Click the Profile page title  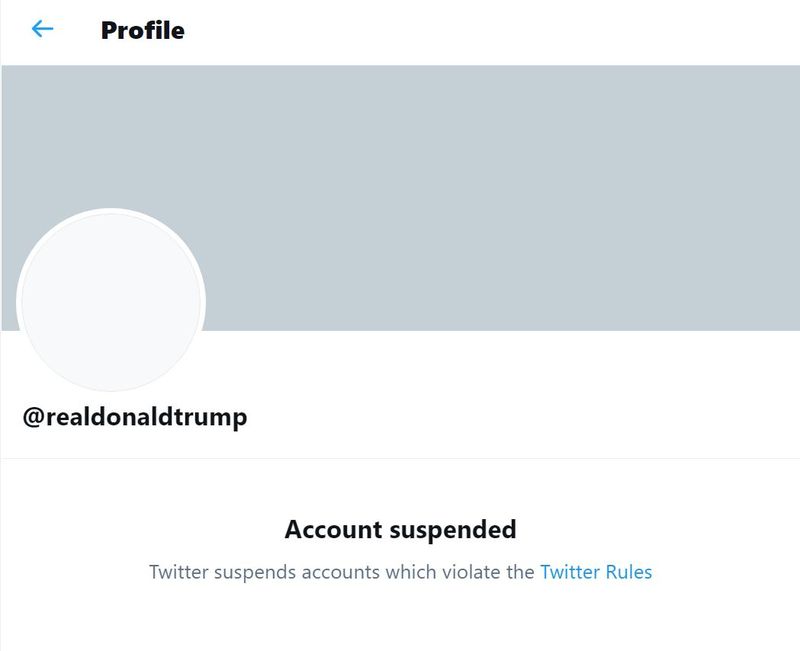pos(142,30)
